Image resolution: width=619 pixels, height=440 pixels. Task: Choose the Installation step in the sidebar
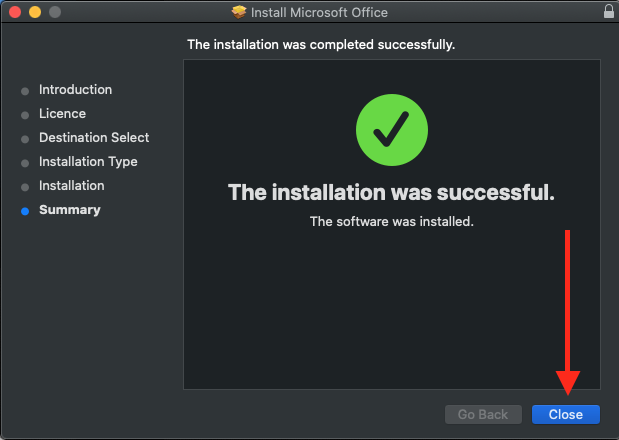[71, 186]
